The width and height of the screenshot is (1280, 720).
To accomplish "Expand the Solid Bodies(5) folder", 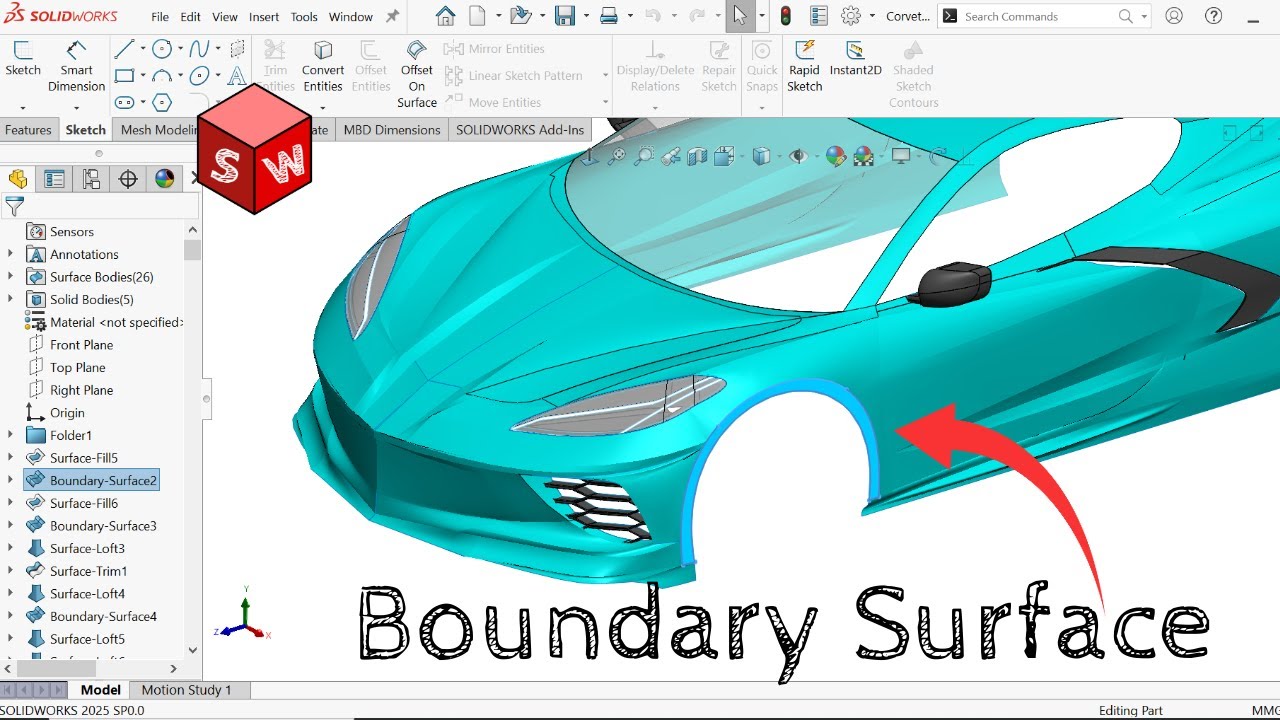I will (x=10, y=299).
